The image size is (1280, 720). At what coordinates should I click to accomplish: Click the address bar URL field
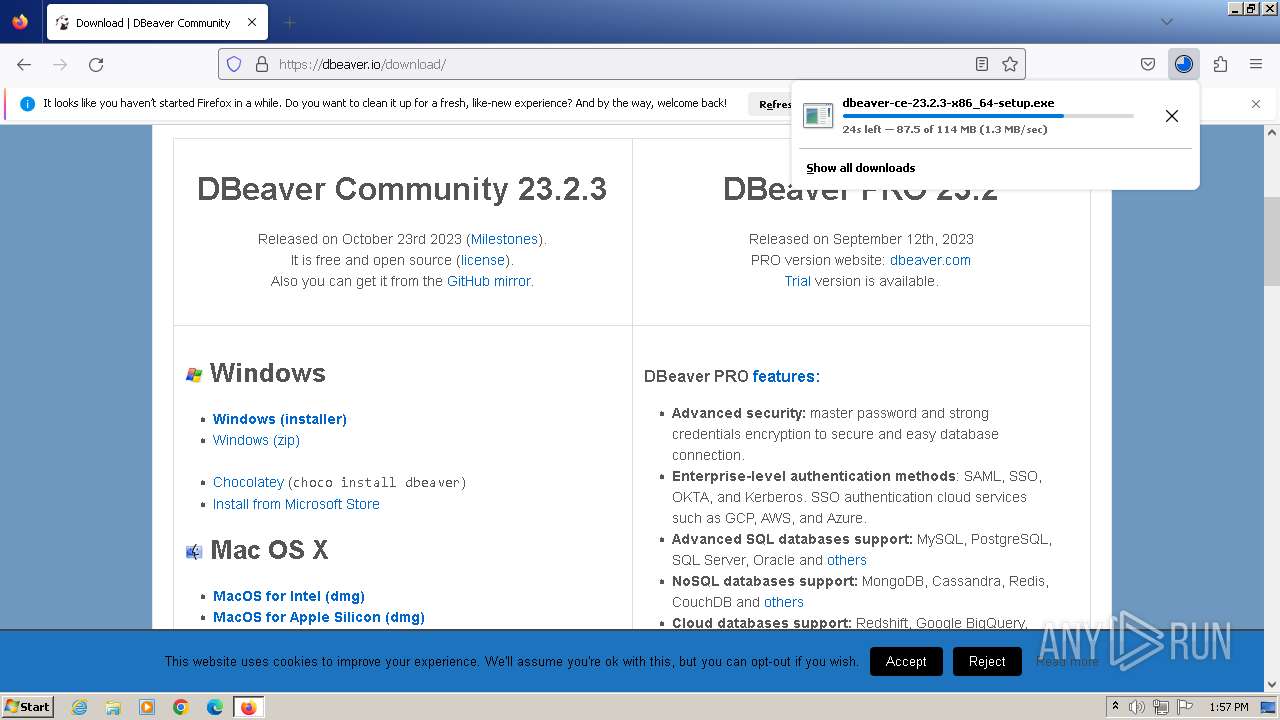tap(620, 64)
